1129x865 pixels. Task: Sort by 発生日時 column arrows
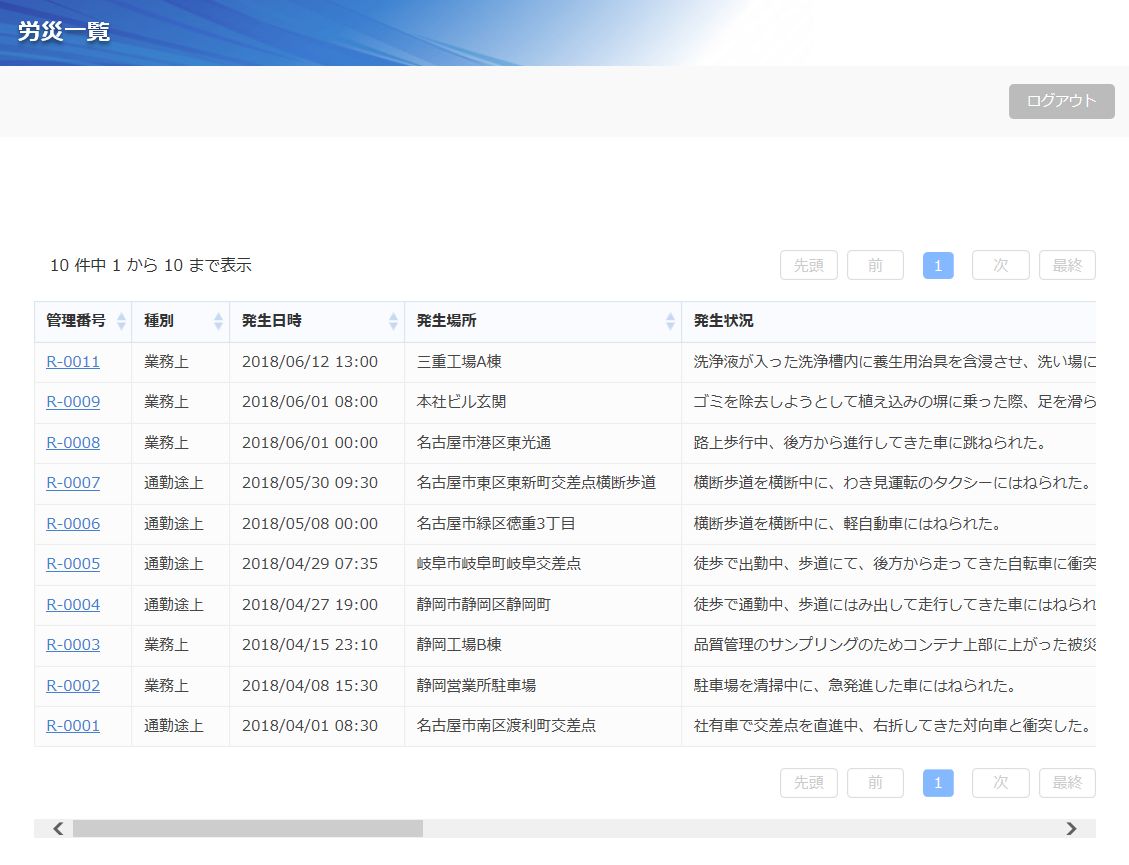tap(393, 322)
